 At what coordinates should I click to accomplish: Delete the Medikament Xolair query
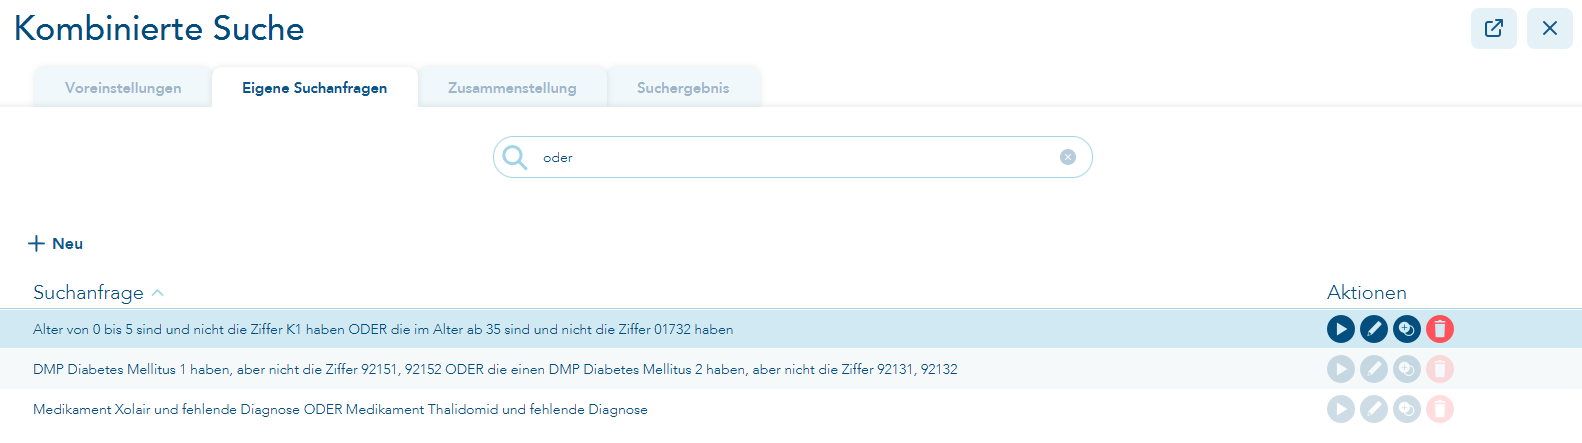[x=1440, y=409]
